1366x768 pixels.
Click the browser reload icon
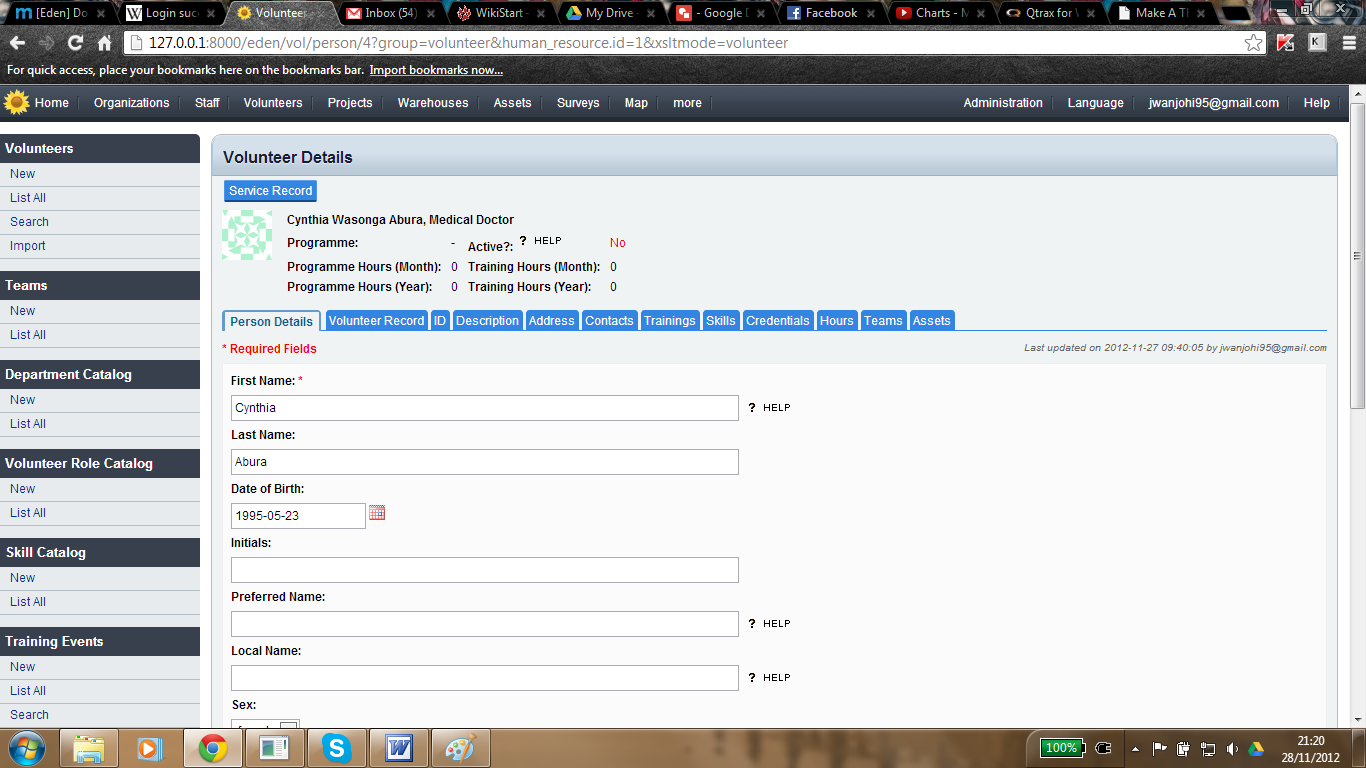point(75,43)
